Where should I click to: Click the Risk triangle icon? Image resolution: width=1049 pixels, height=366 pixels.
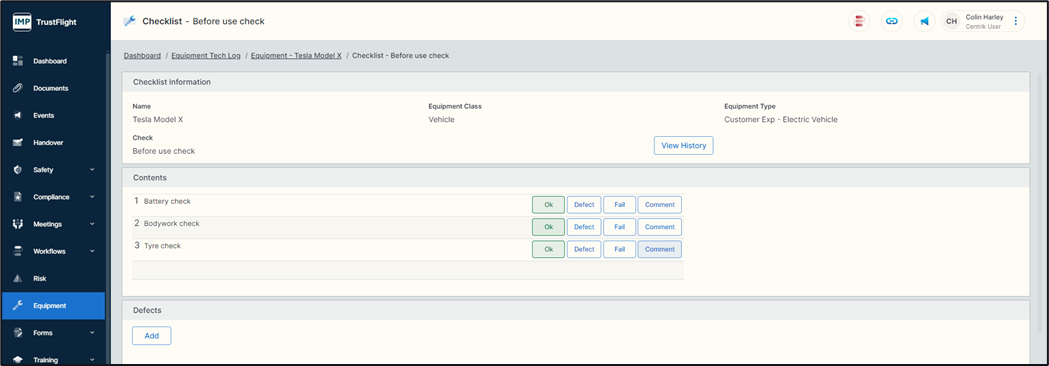18,278
